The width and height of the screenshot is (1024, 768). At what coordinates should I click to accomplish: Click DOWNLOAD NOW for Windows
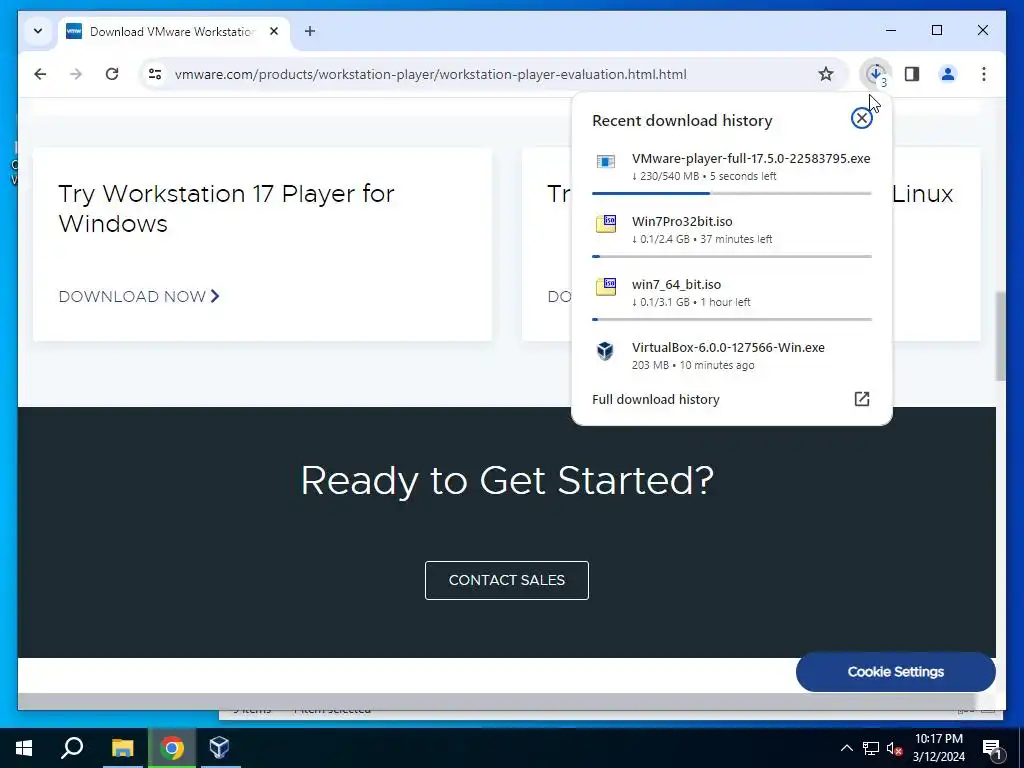(x=139, y=296)
